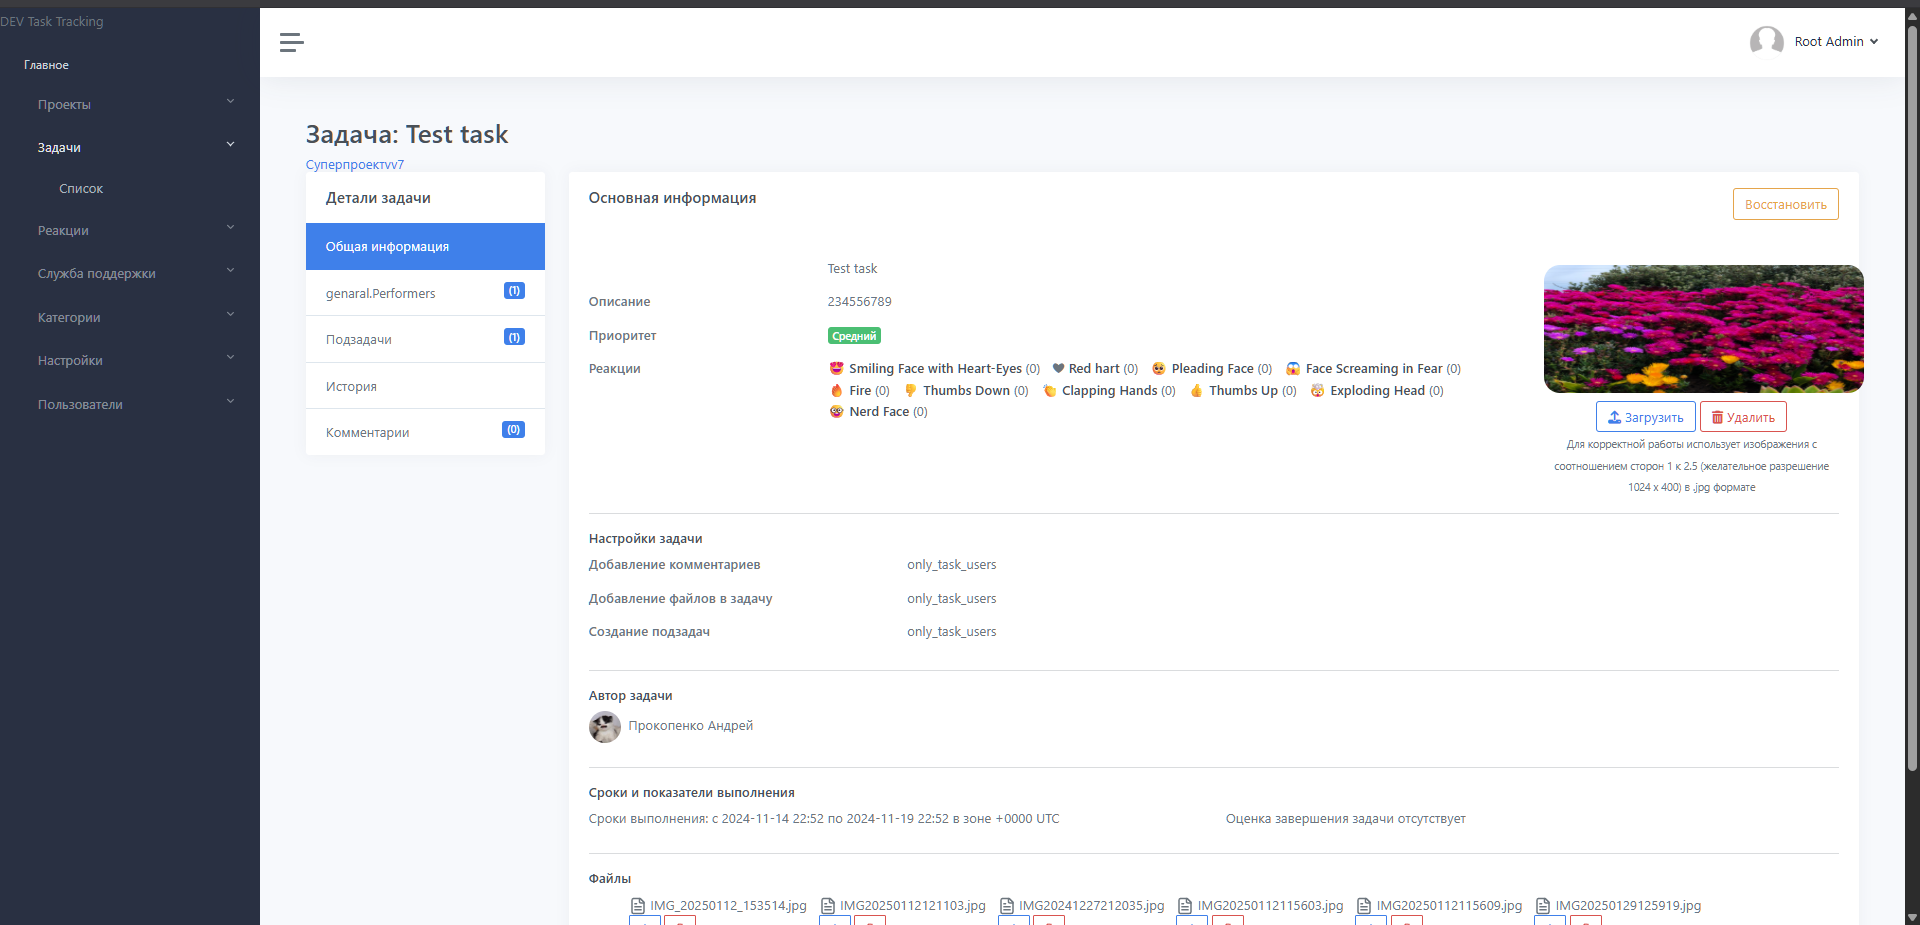Expand the Реакции sidebar chevron
1920x925 pixels.
pos(231,227)
